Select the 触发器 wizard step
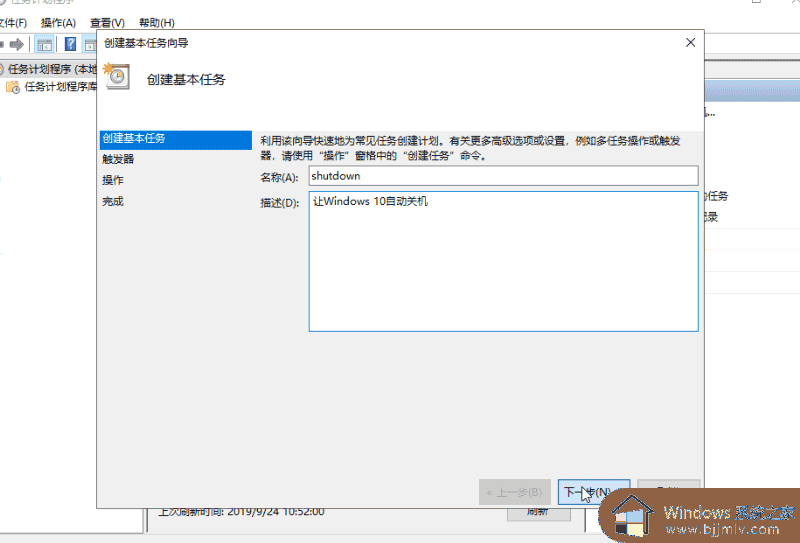The image size is (800, 543). tap(118, 159)
